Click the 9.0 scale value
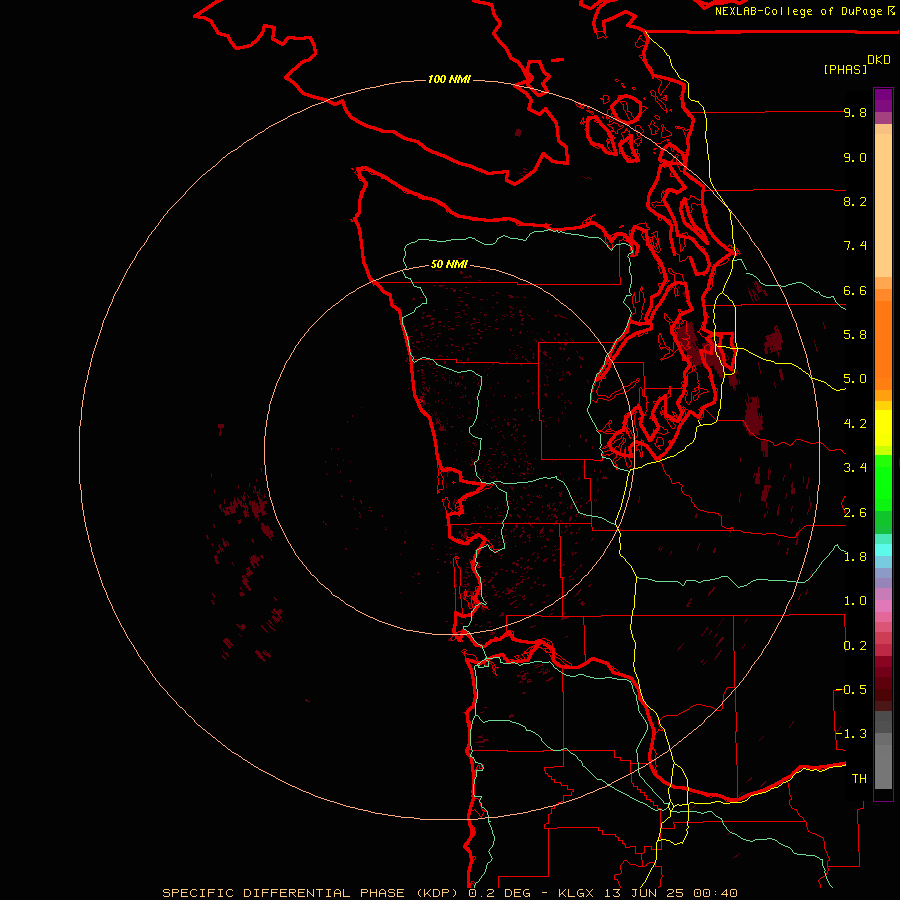 (855, 157)
